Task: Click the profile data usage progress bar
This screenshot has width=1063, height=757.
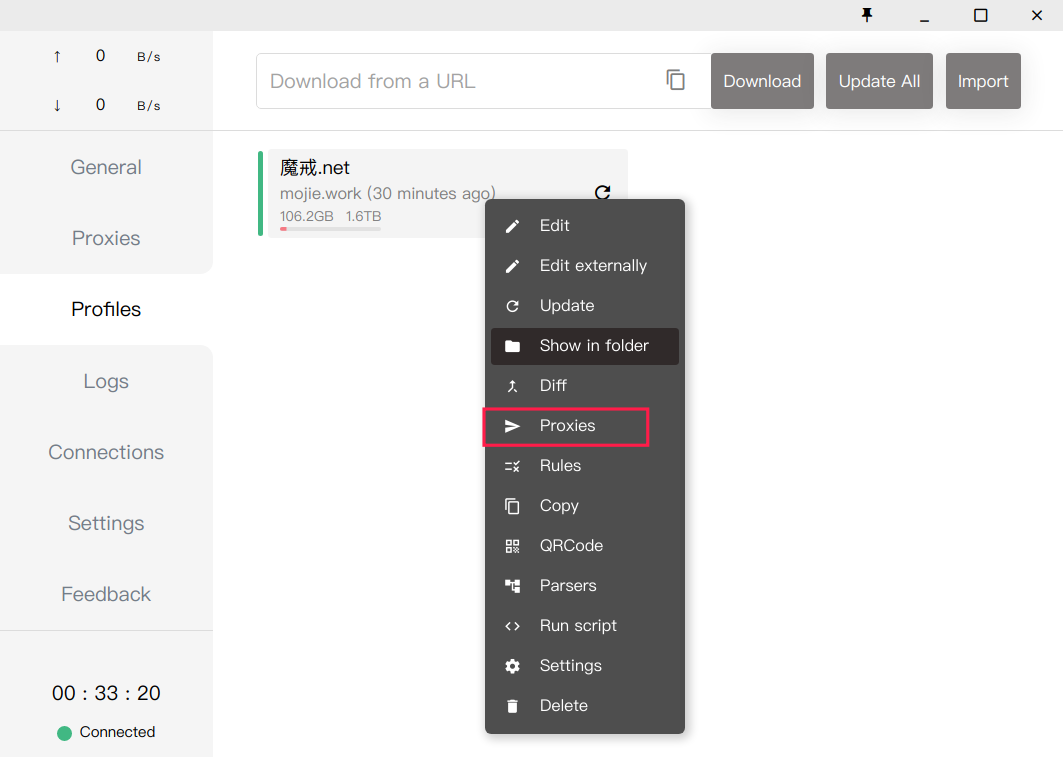Action: coord(330,229)
